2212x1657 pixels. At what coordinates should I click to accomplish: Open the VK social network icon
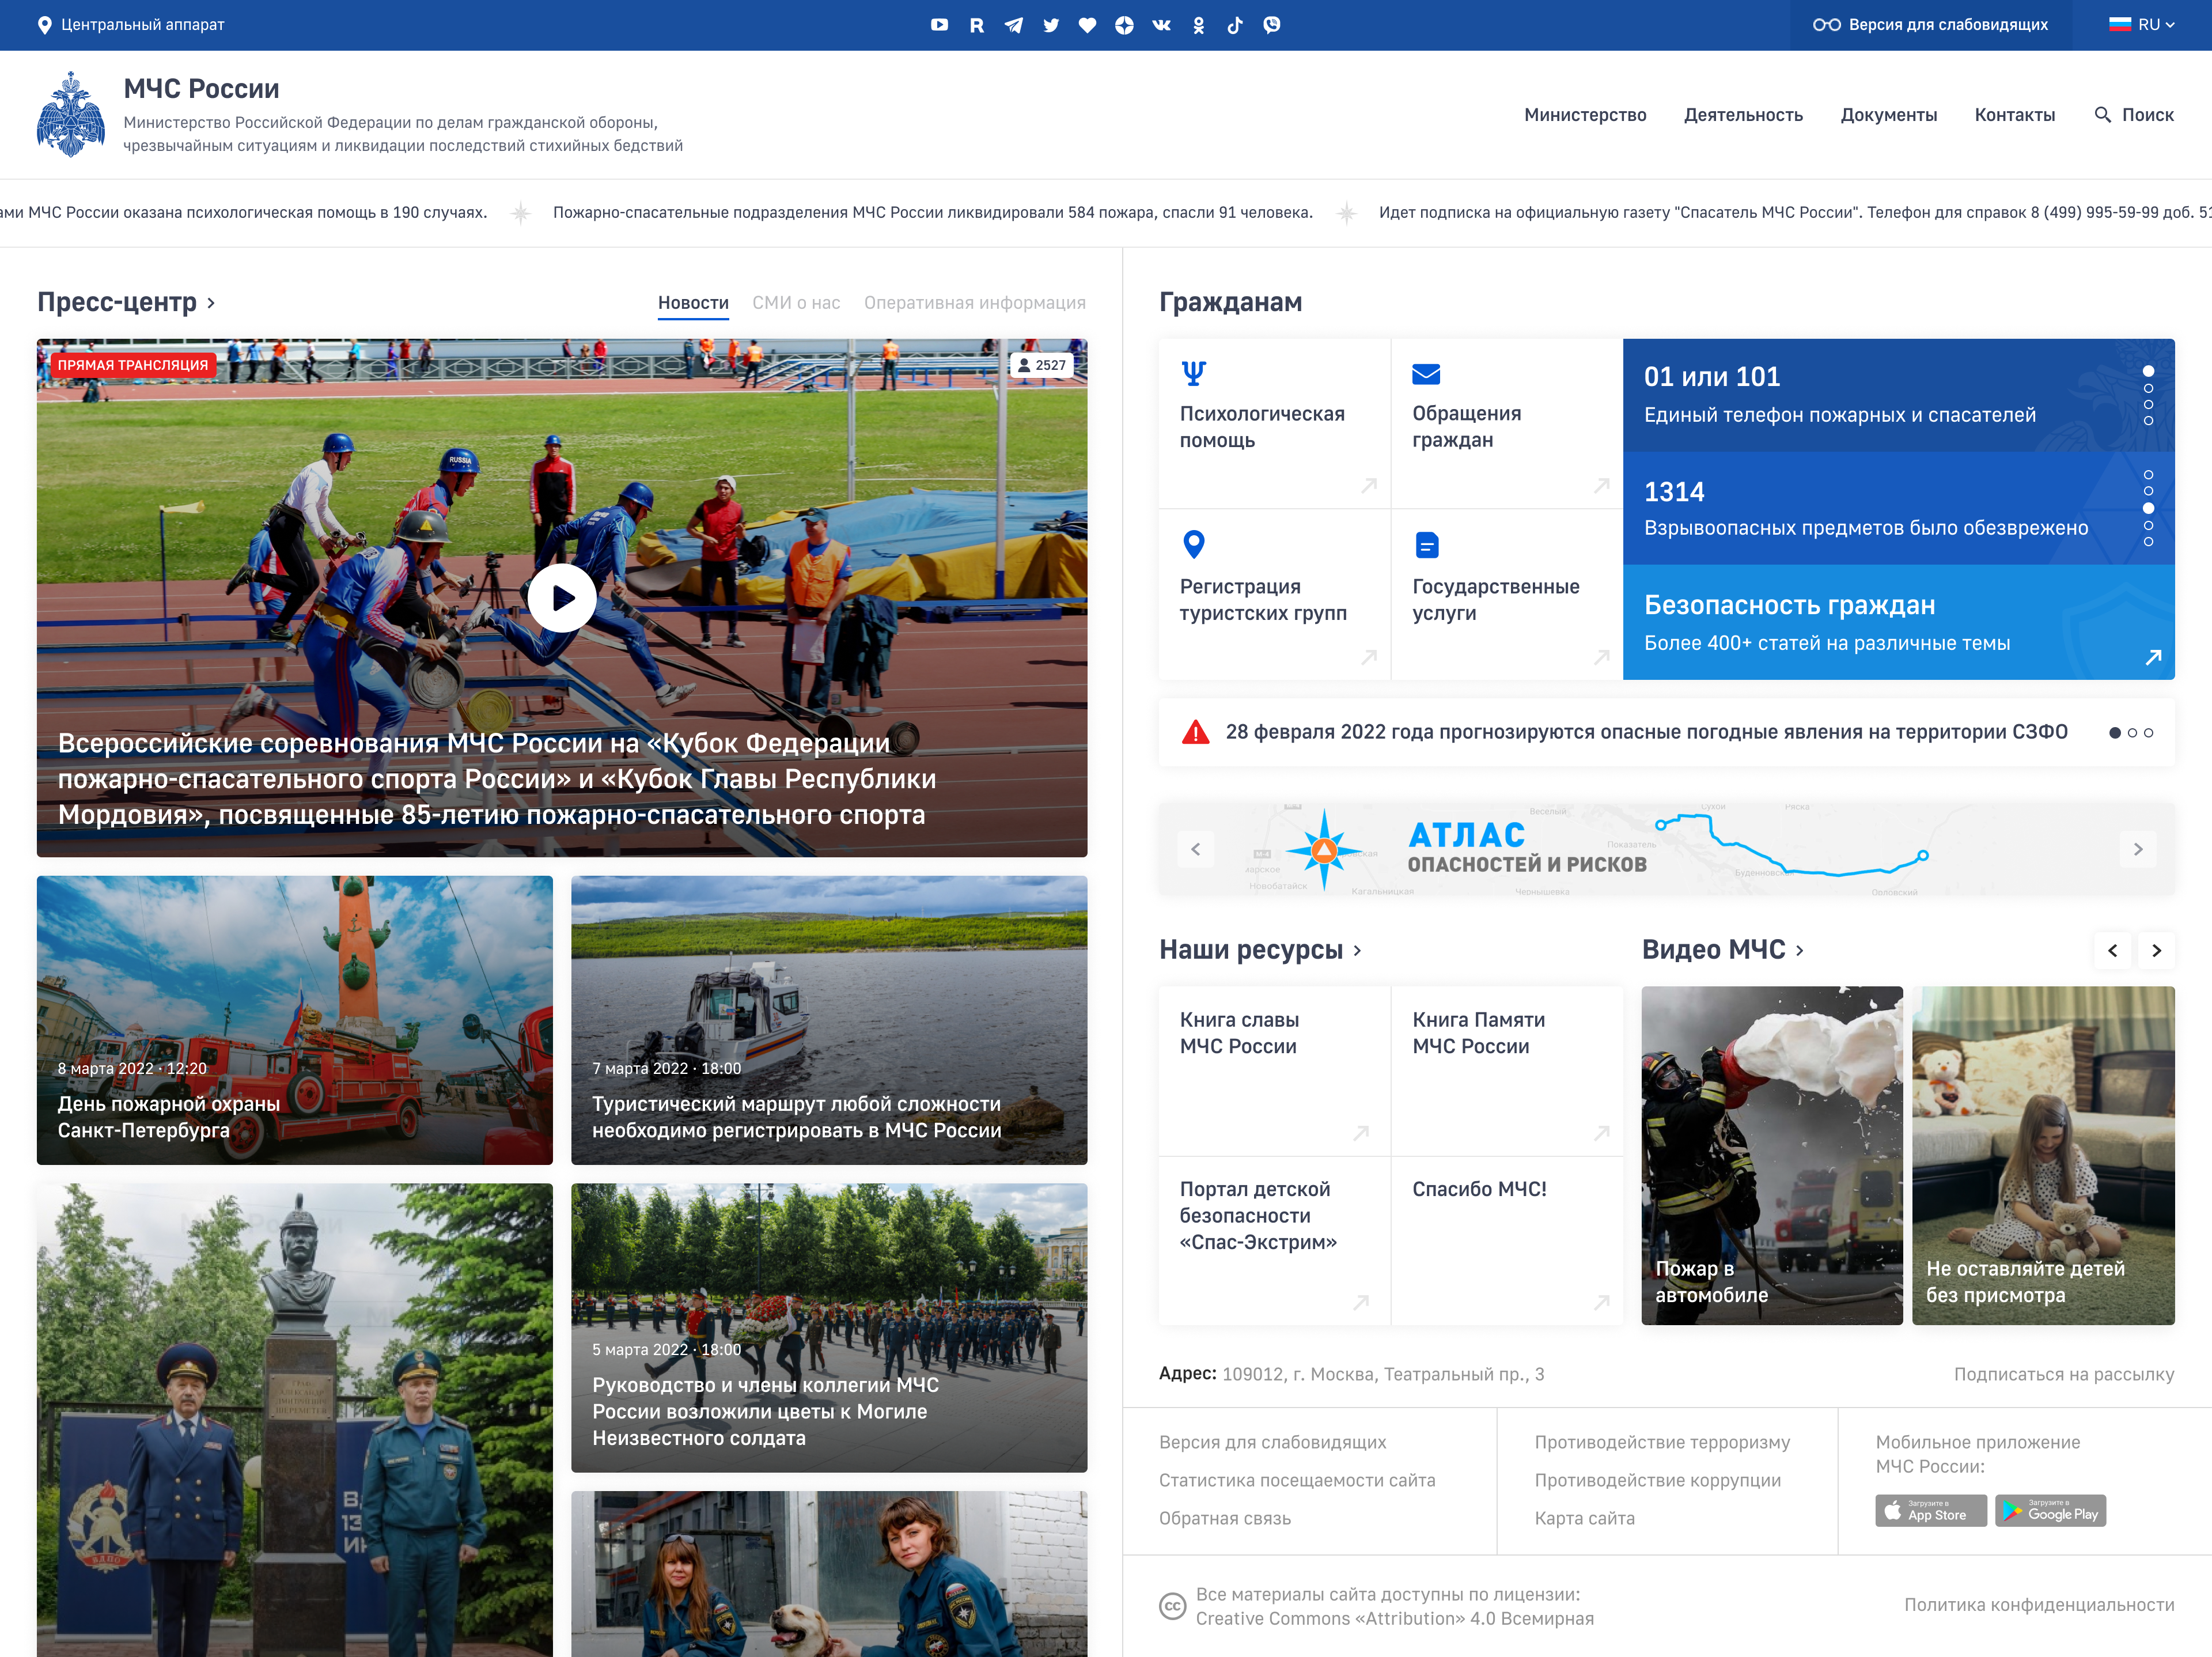[x=1161, y=25]
